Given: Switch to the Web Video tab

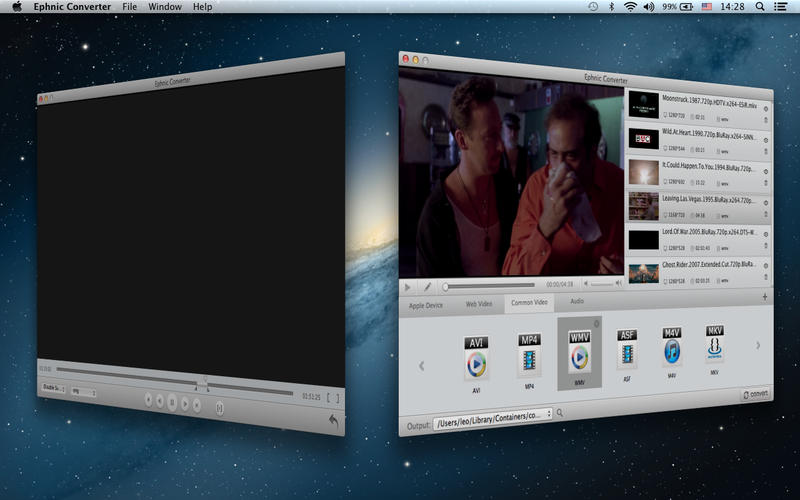Looking at the screenshot, I should pos(479,304).
